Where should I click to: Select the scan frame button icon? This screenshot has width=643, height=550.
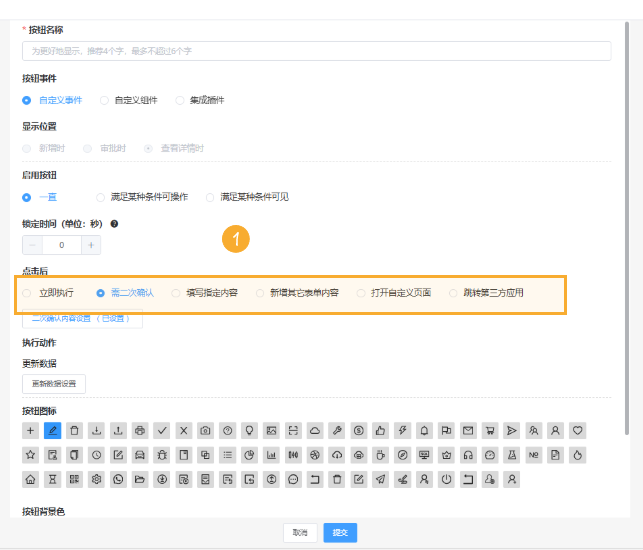(x=293, y=431)
